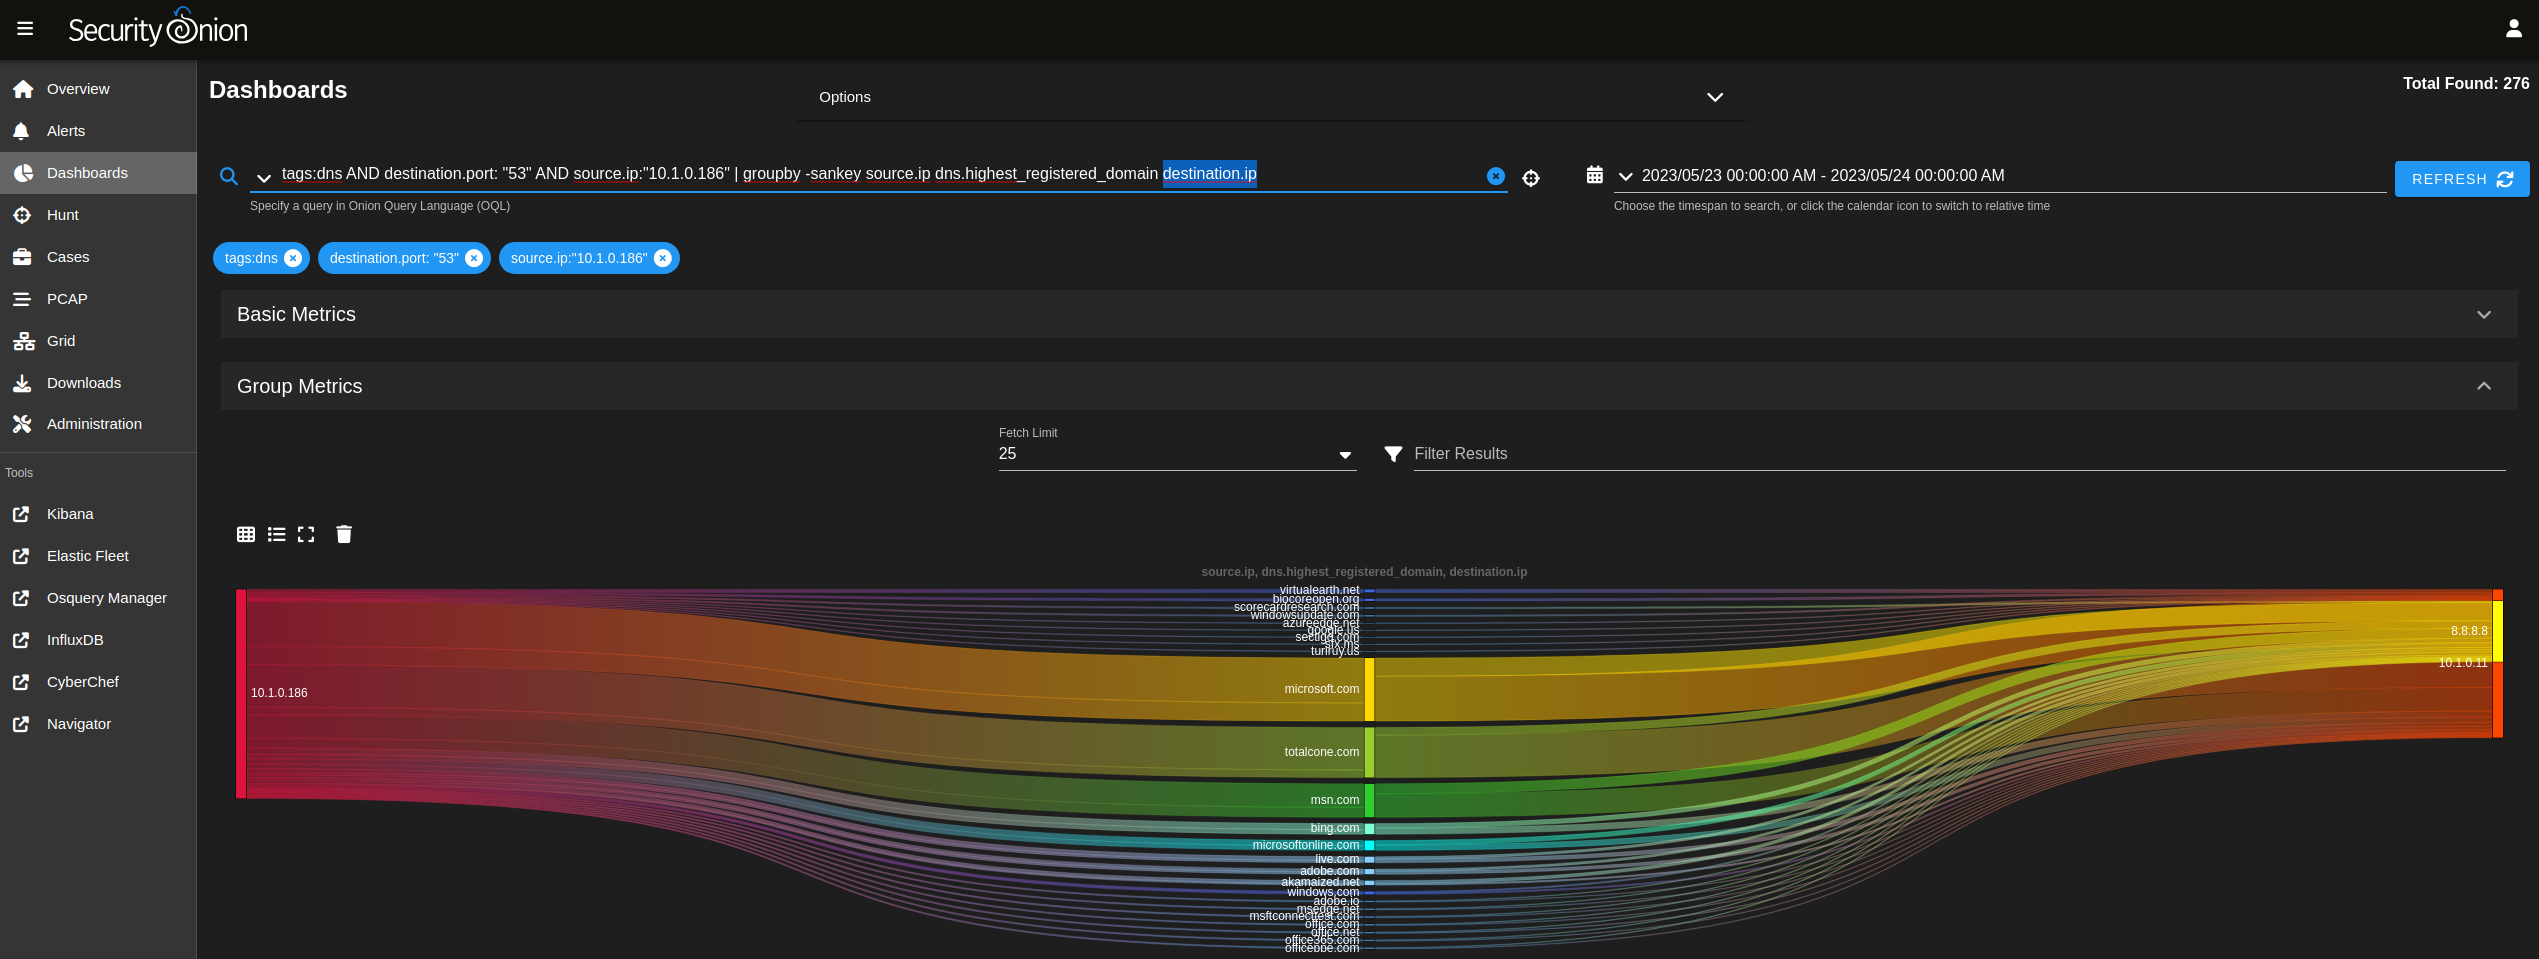Open the time range dropdown chevron

coord(1626,176)
